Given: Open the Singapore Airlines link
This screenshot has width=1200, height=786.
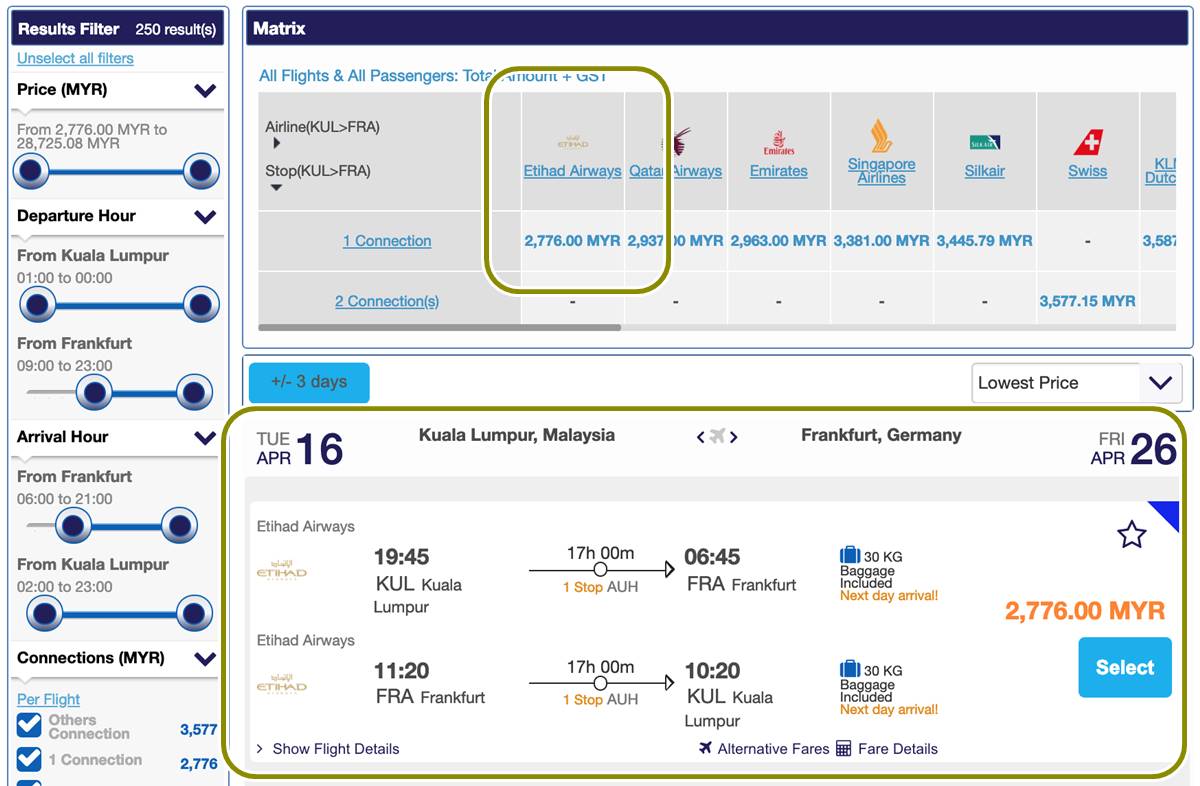Looking at the screenshot, I should (882, 171).
